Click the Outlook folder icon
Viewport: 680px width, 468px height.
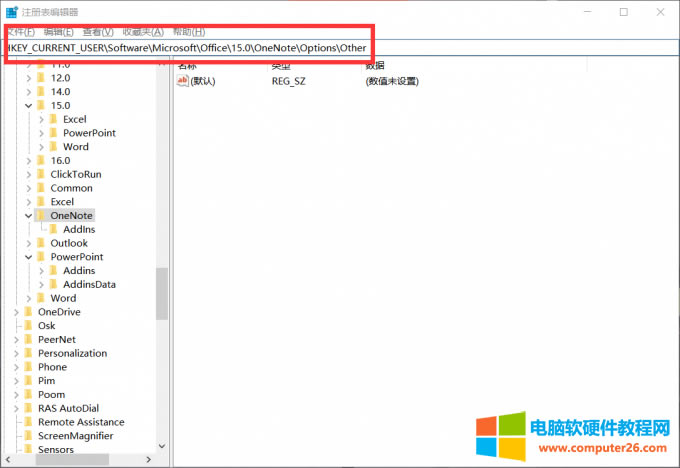41,243
